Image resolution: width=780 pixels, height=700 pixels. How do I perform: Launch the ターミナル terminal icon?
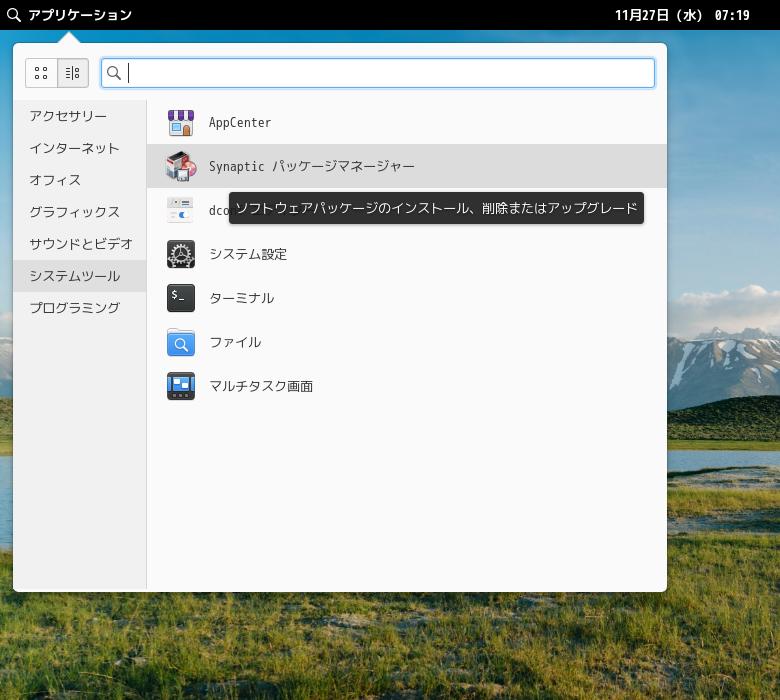[181, 298]
